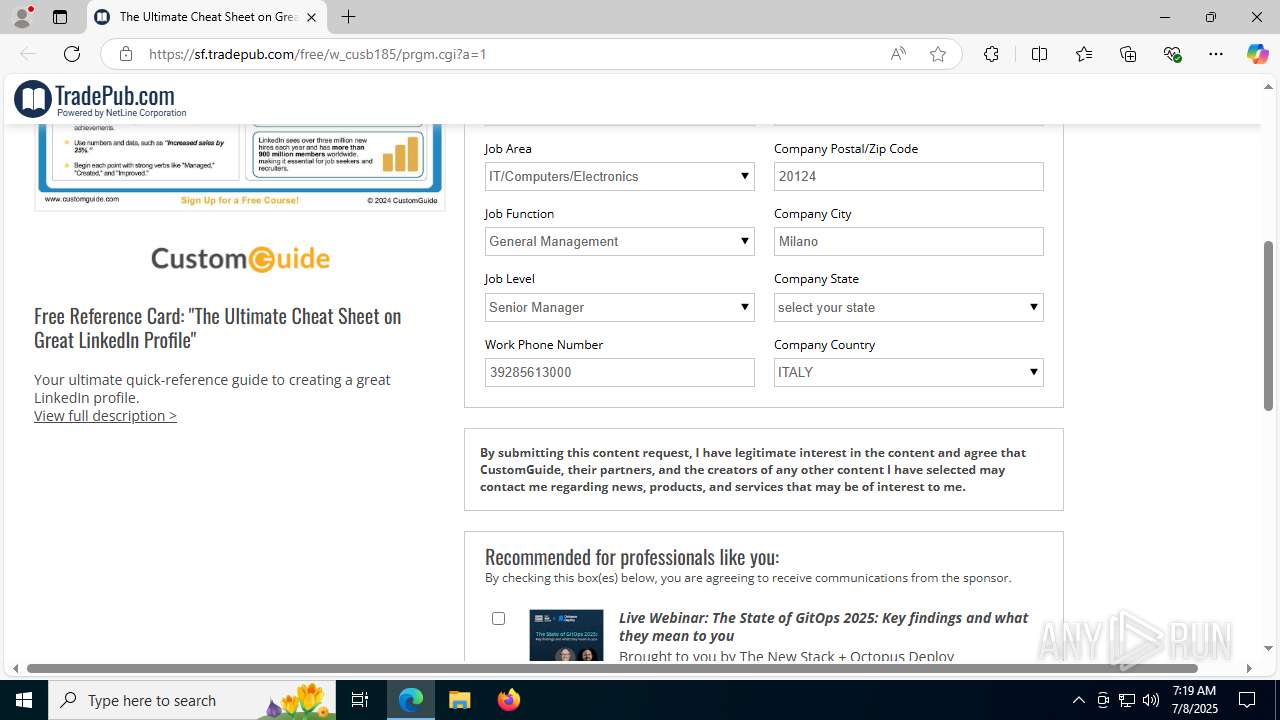
Task: Refresh the current page
Action: 72,54
